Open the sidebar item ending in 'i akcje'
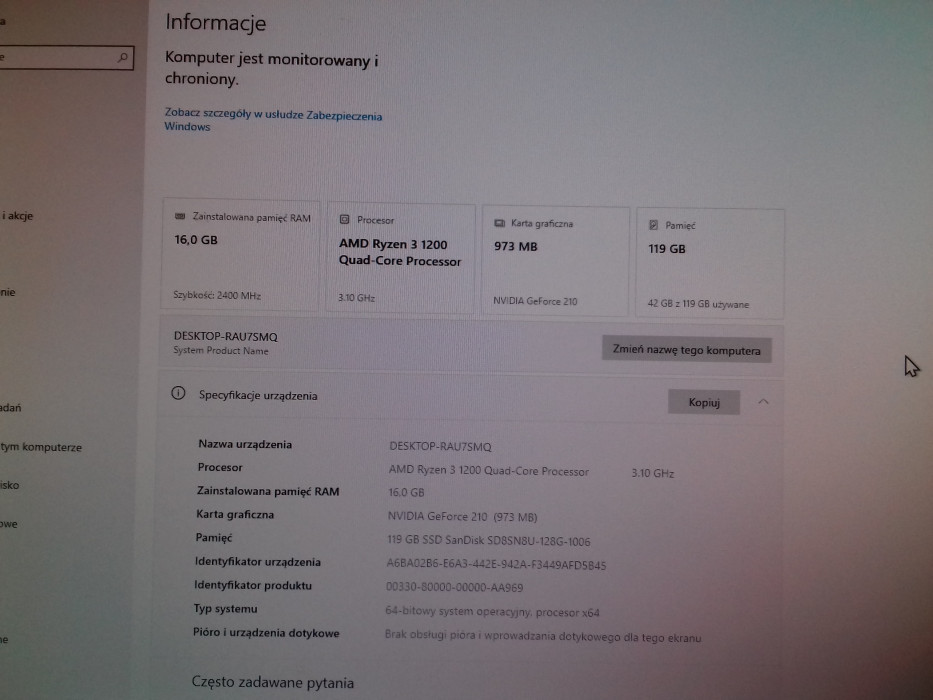The image size is (933, 700). click(17, 215)
